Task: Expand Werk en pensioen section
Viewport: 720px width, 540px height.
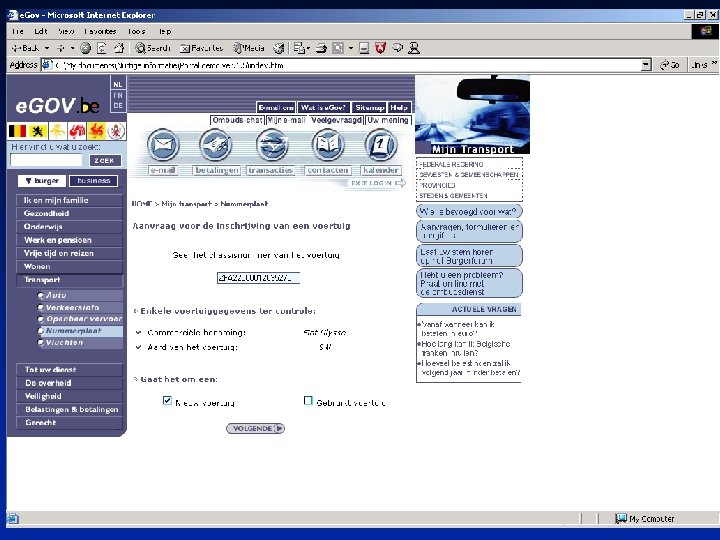Action: coord(70,240)
